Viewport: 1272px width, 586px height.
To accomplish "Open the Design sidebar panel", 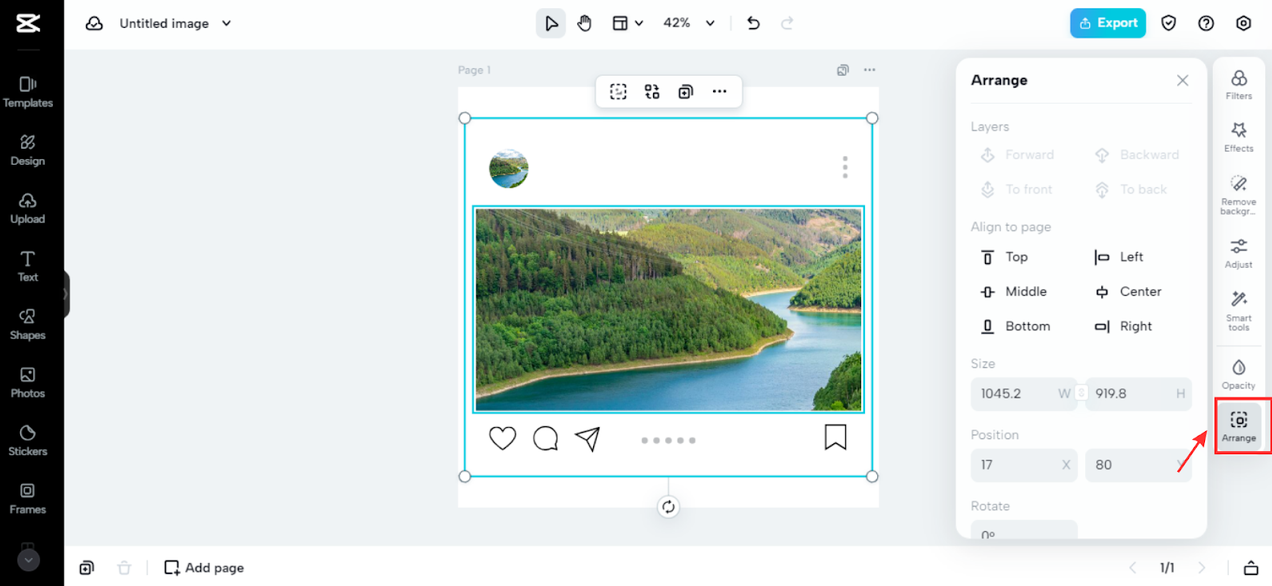I will pos(28,150).
